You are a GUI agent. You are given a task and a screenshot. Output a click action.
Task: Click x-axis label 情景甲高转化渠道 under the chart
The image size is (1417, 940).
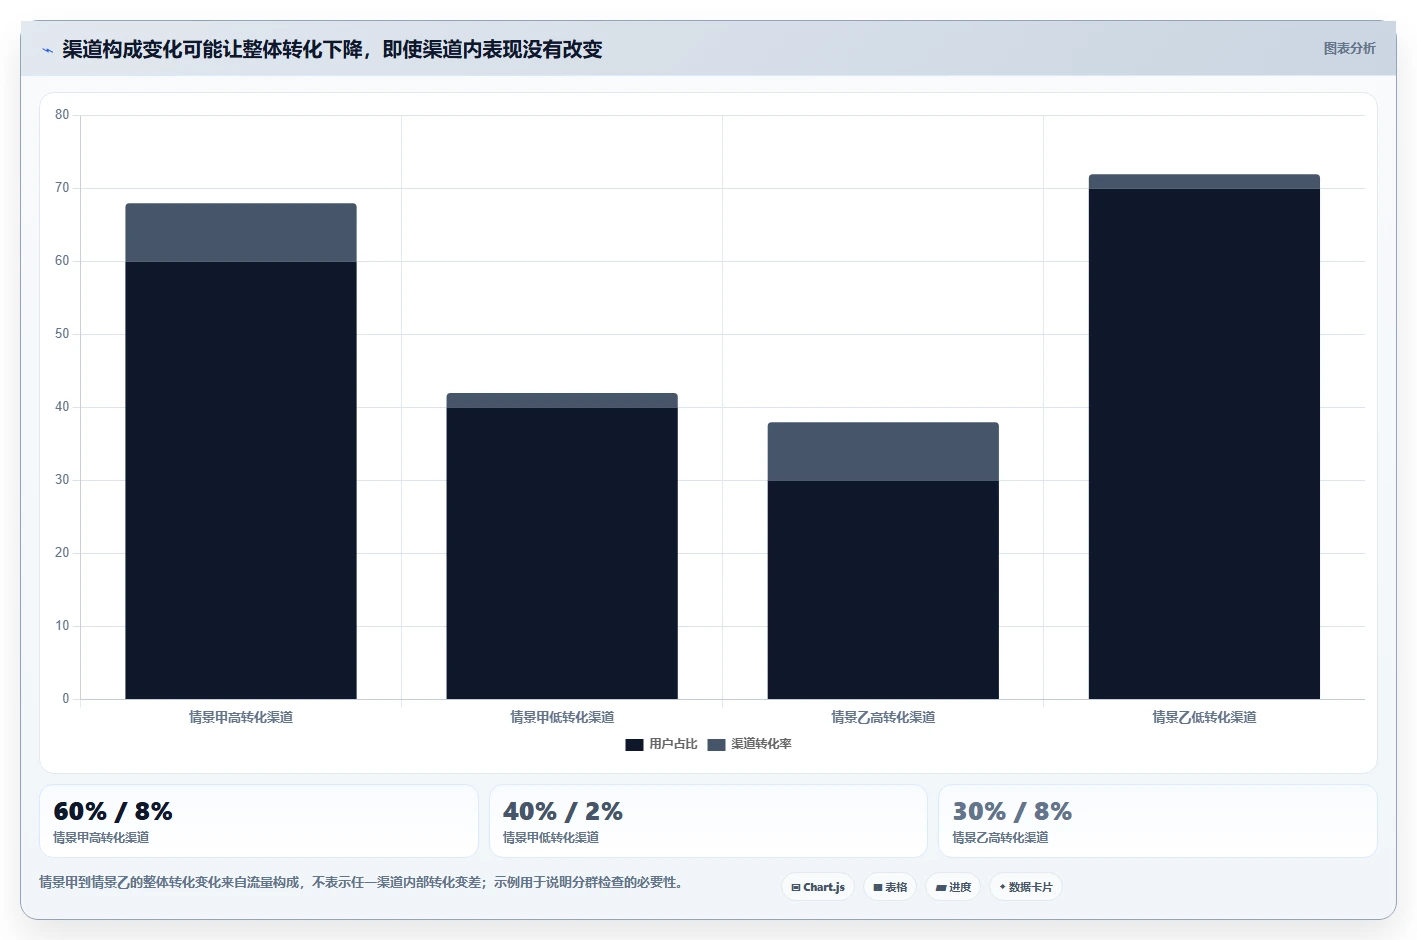pyautogui.click(x=241, y=717)
